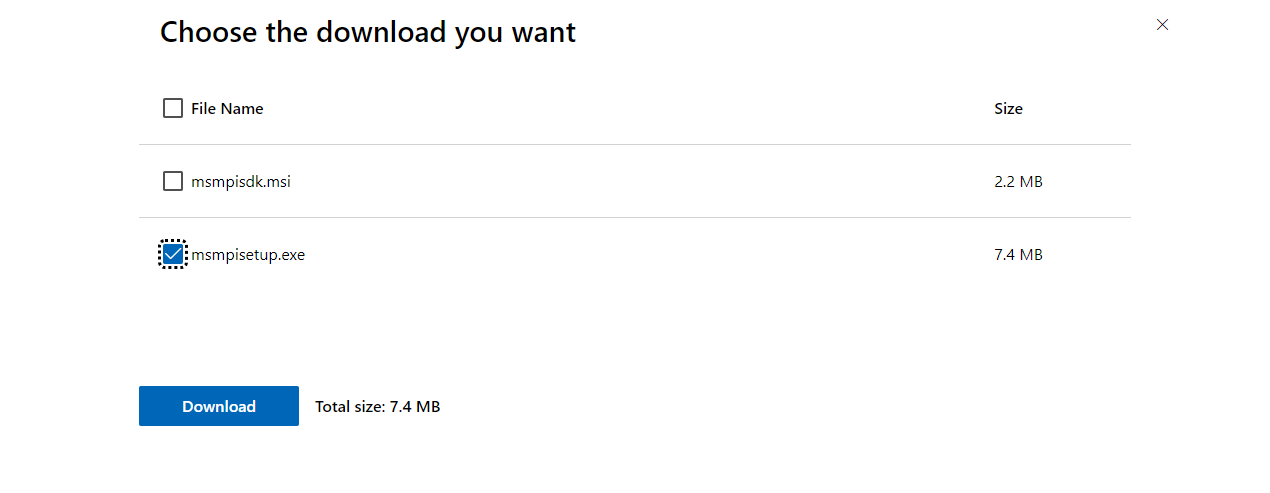
Task: Toggle the select-all File Name checkbox
Action: coord(173,108)
